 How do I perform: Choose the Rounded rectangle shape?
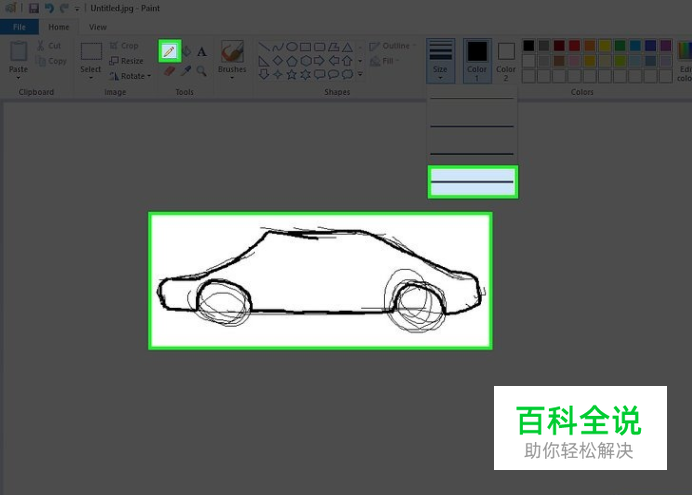click(320, 47)
